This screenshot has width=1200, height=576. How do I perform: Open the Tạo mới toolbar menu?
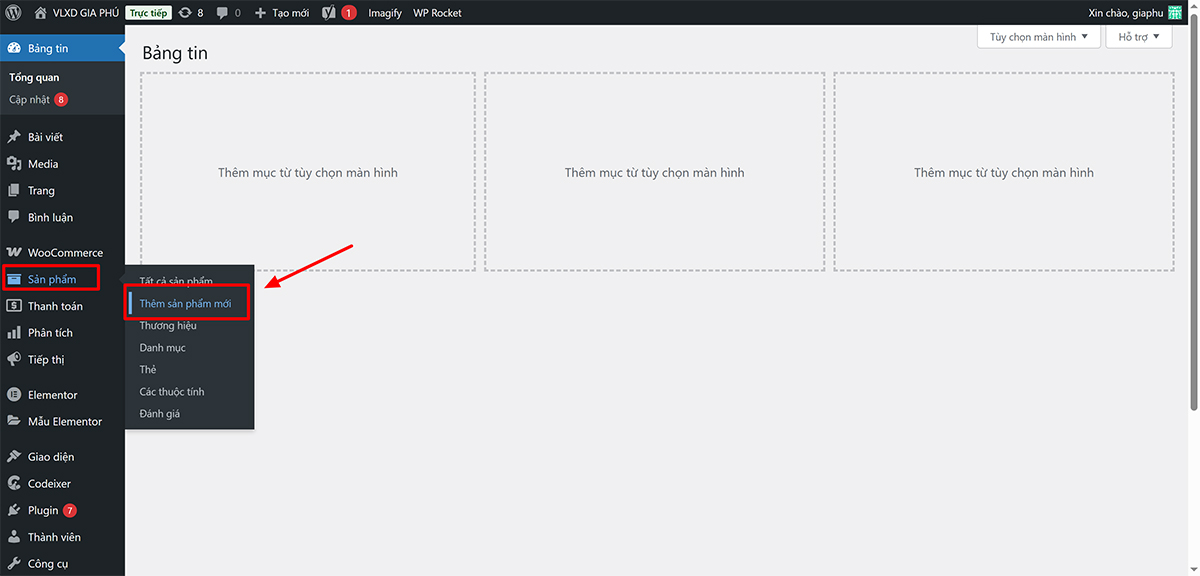click(x=282, y=13)
